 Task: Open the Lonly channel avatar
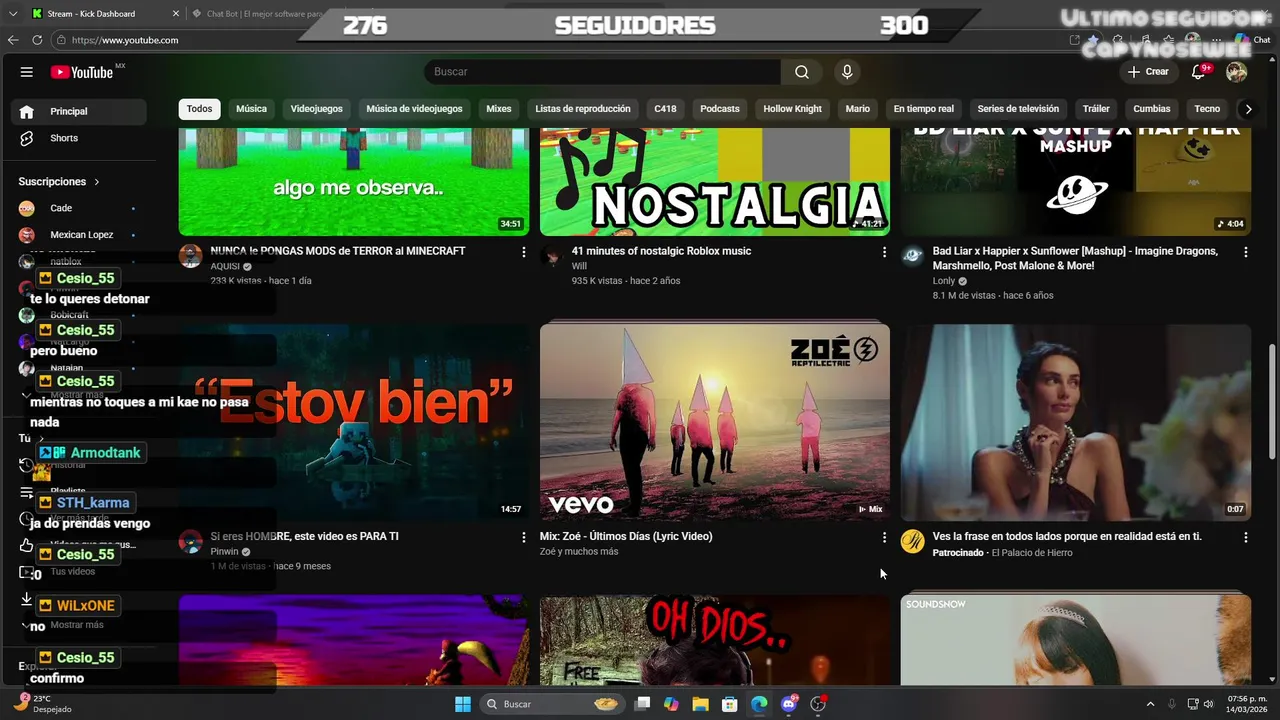(912, 256)
